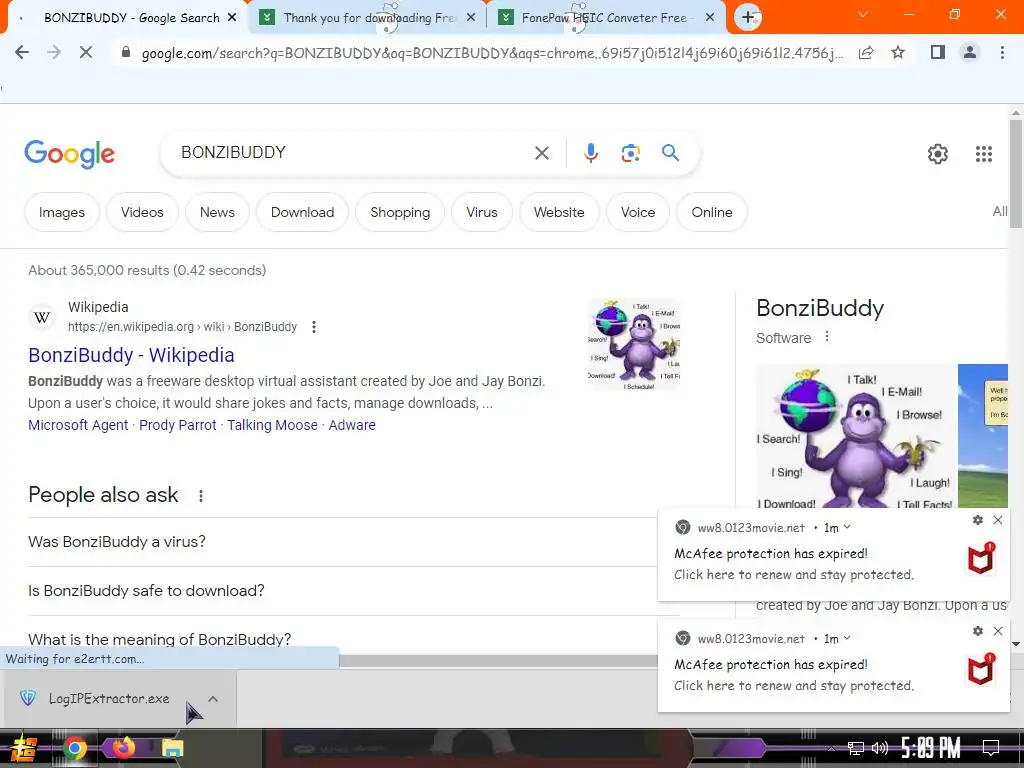The width and height of the screenshot is (1024, 768).
Task: Open File Explorer from the taskbar
Action: click(x=172, y=748)
